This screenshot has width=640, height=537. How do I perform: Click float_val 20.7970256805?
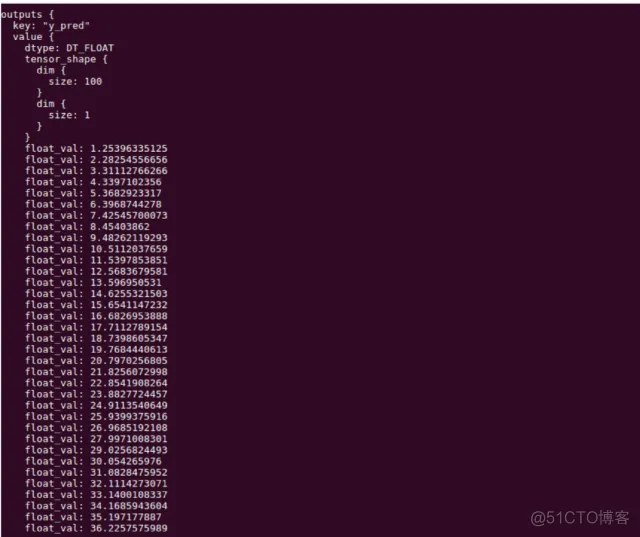pyautogui.click(x=96, y=361)
